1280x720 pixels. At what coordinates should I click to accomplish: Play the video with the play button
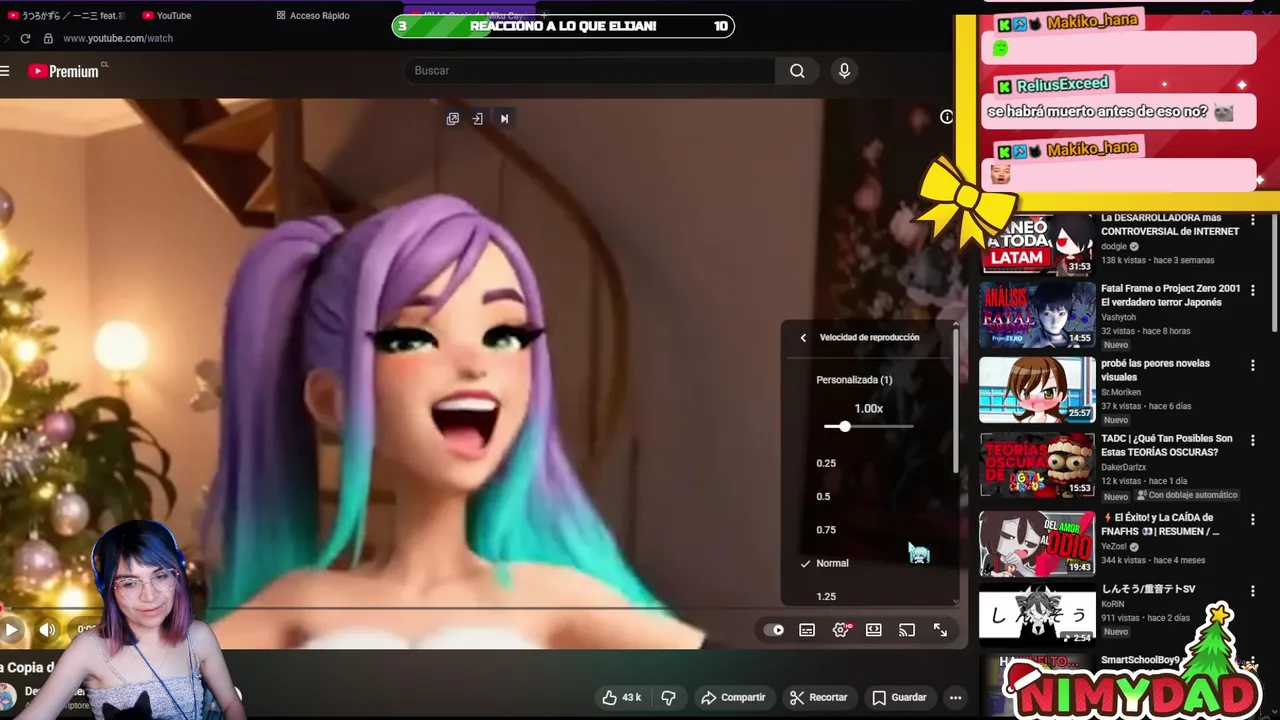tap(11, 630)
